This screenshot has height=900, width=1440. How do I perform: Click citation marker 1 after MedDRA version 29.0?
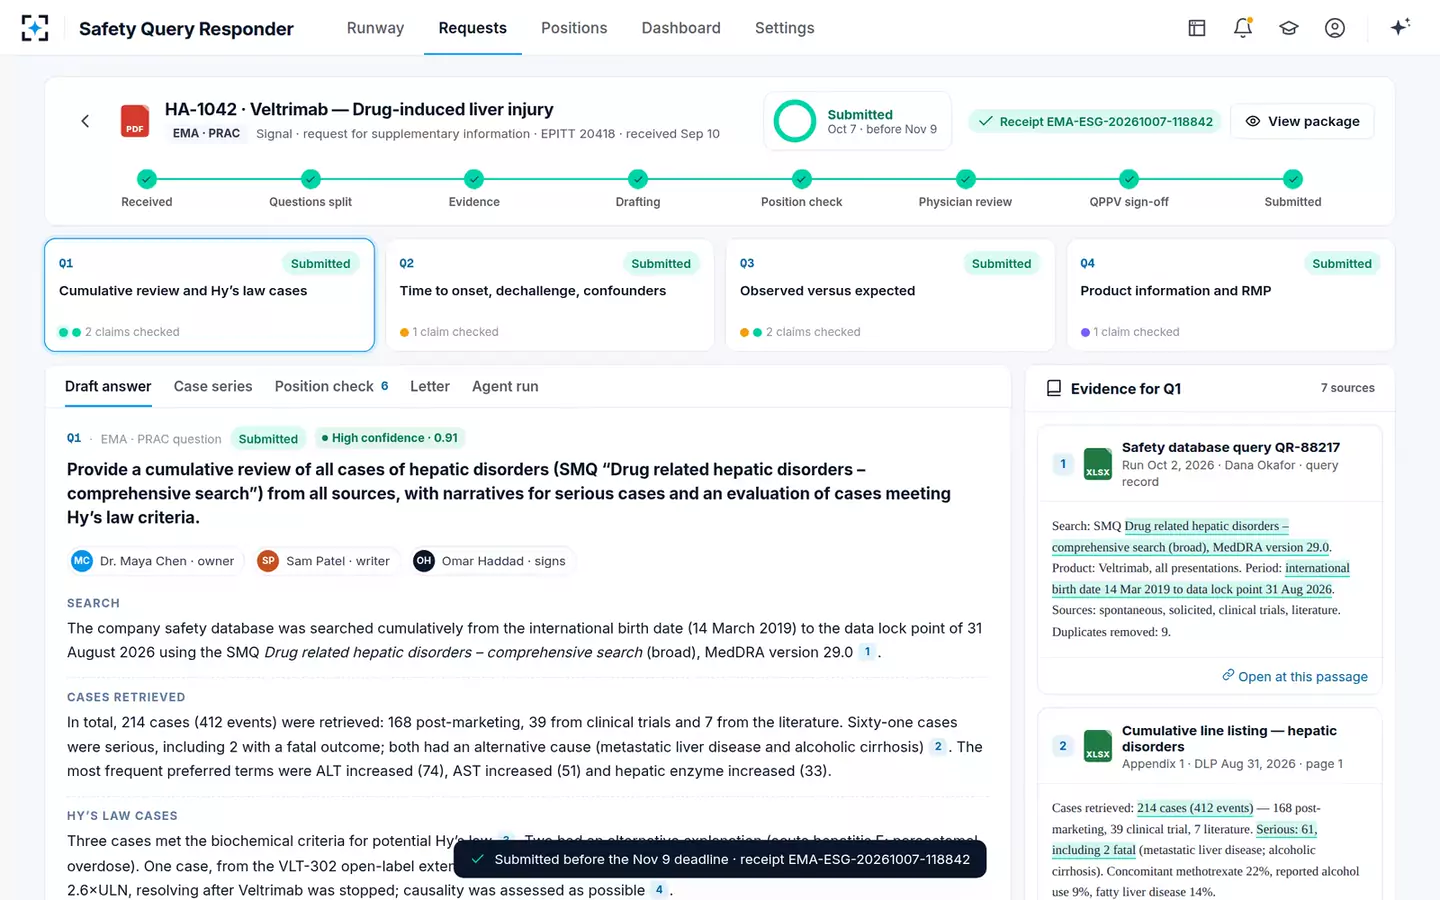point(867,652)
